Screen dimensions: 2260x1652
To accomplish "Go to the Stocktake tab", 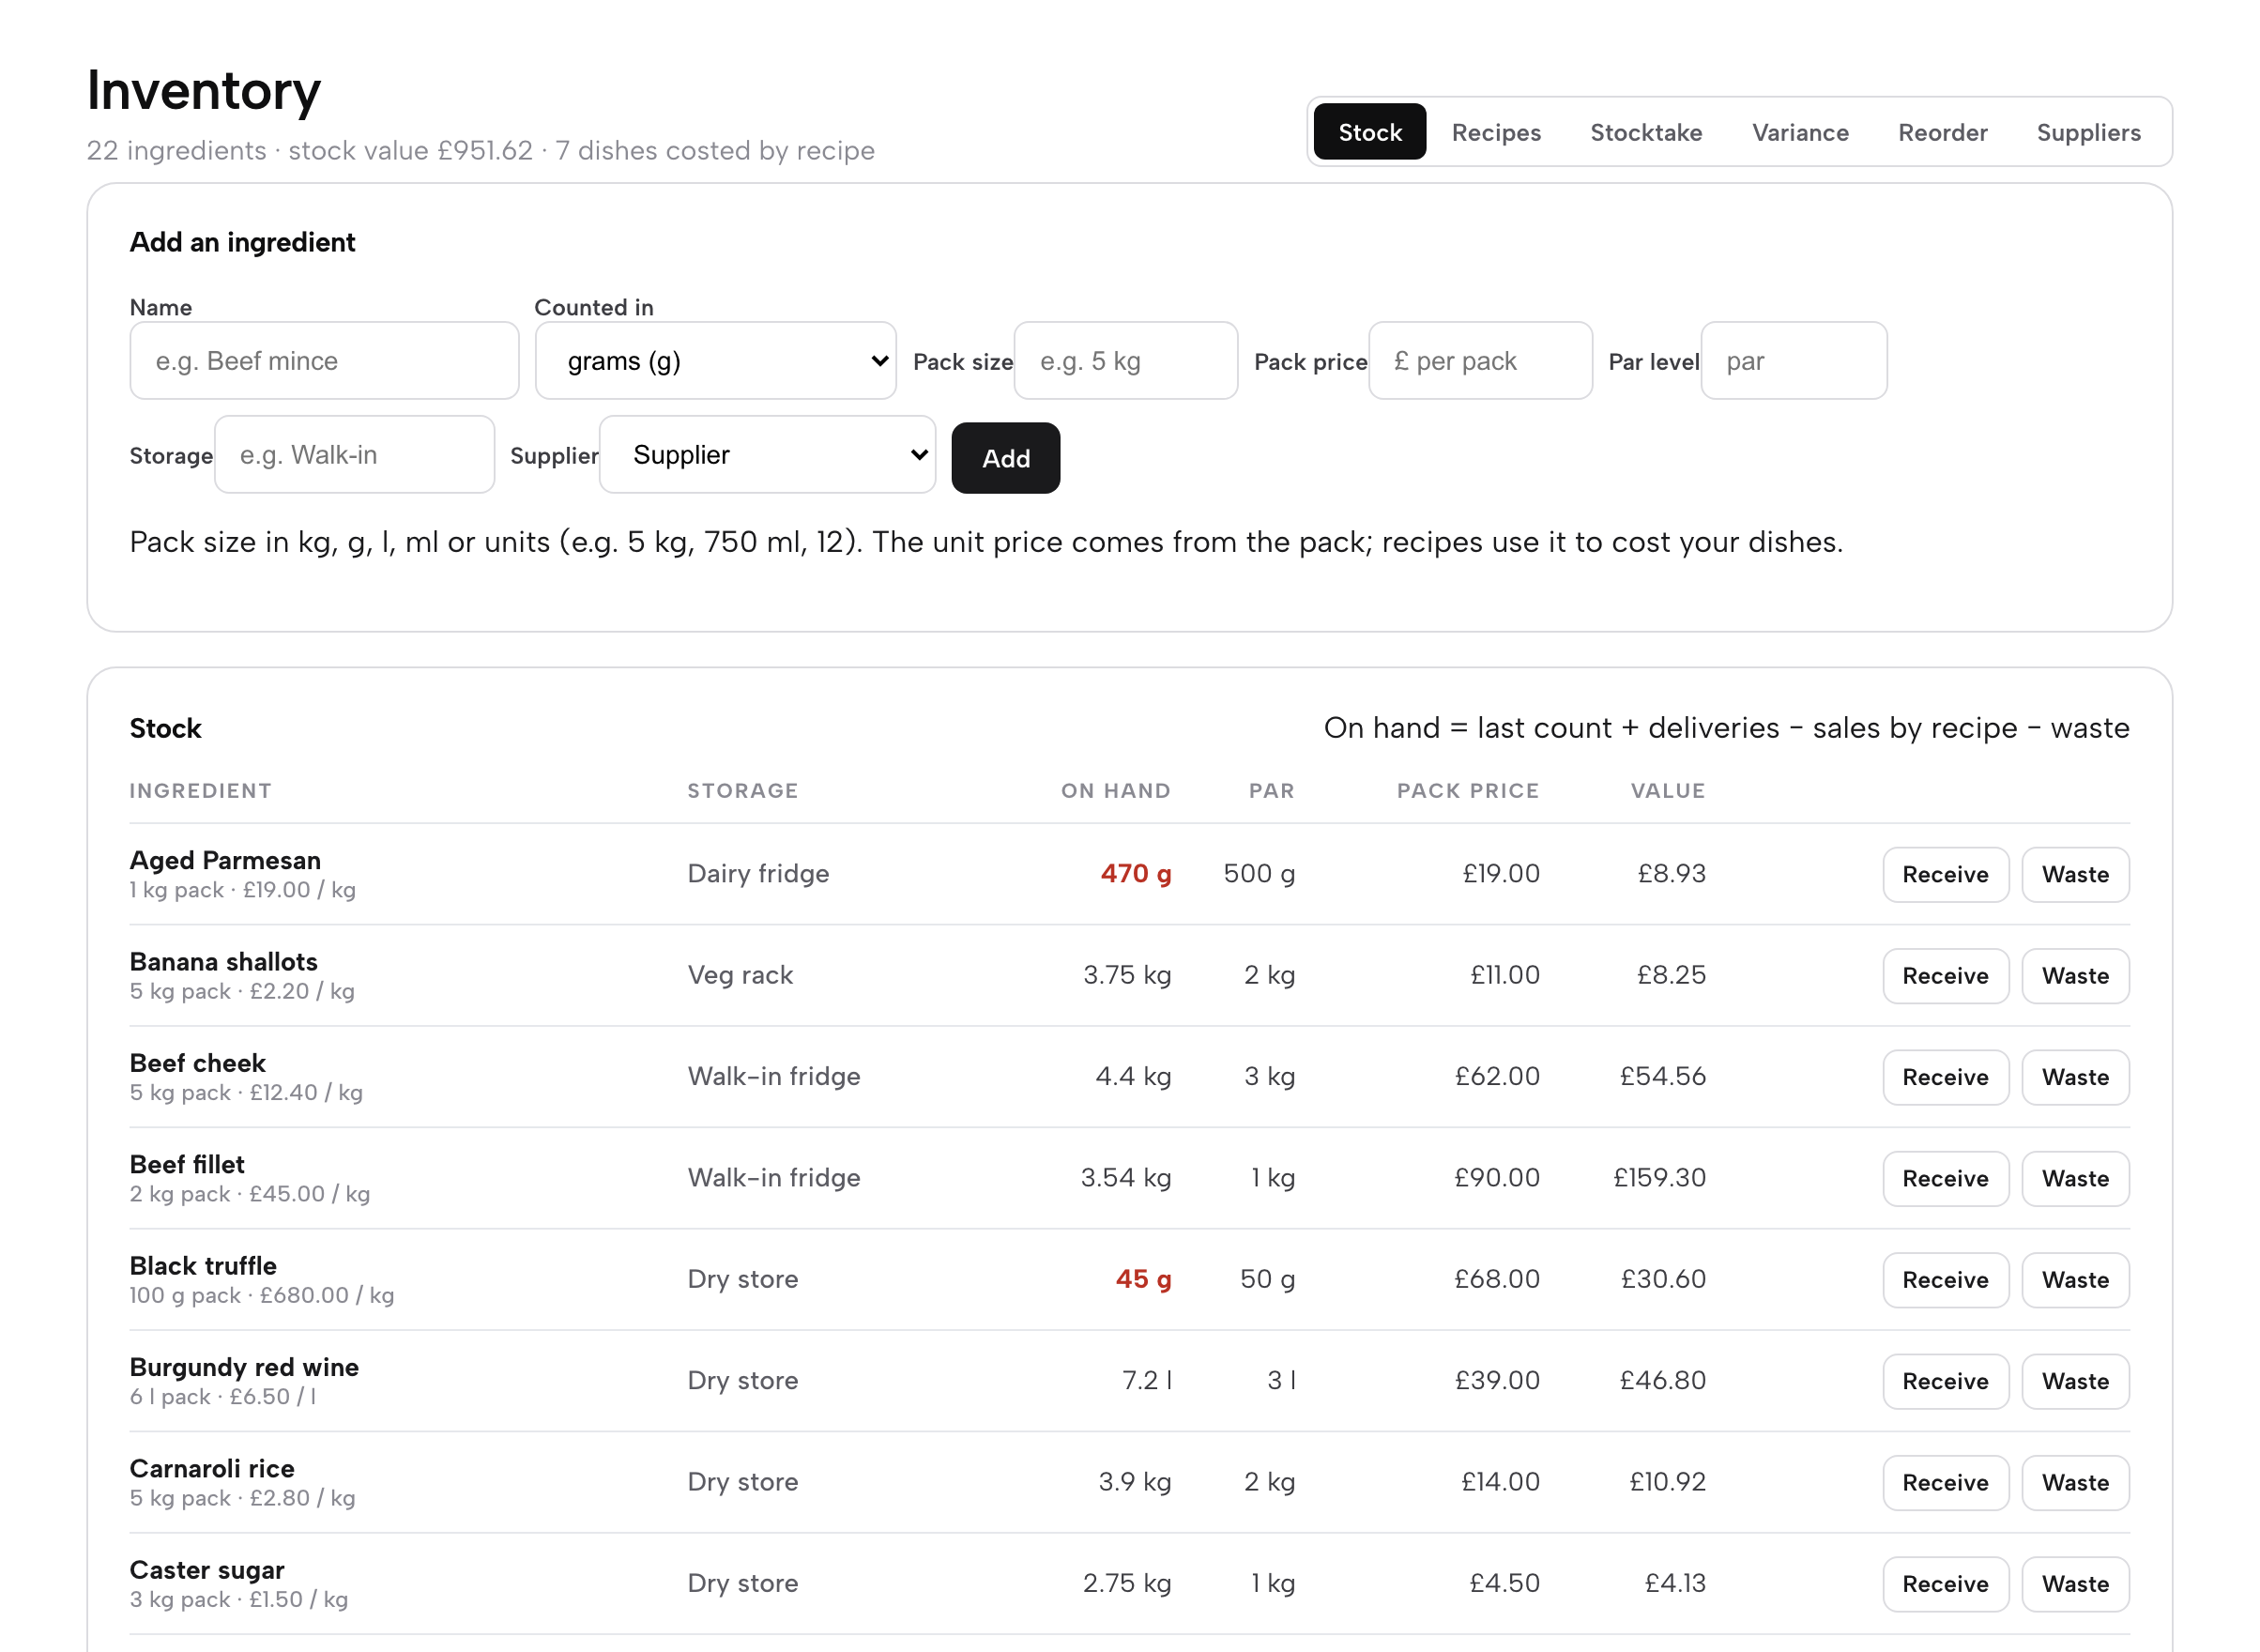I will pos(1645,132).
